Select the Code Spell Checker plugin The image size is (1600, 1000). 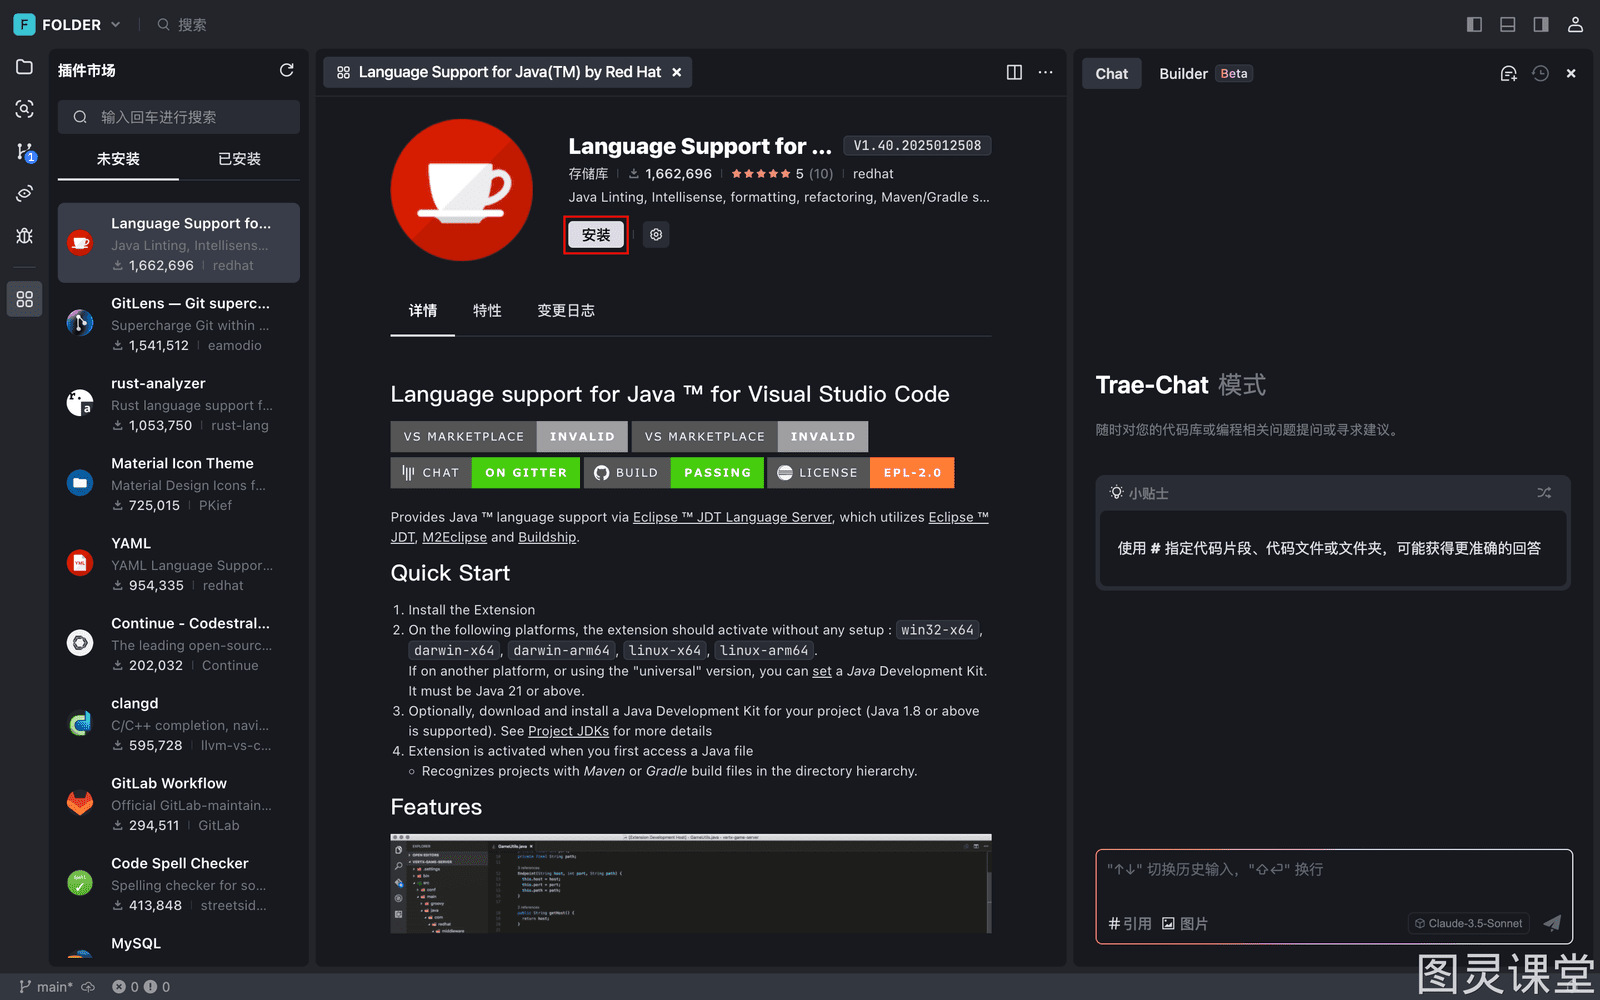[x=179, y=883]
